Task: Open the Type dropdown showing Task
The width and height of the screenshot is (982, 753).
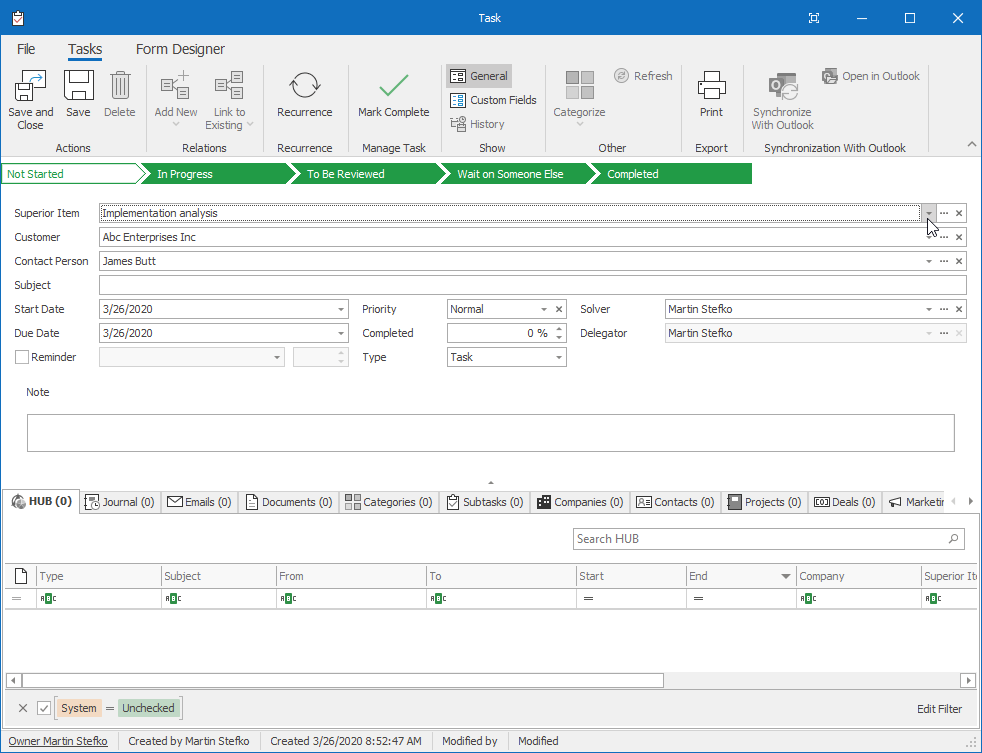Action: point(558,357)
